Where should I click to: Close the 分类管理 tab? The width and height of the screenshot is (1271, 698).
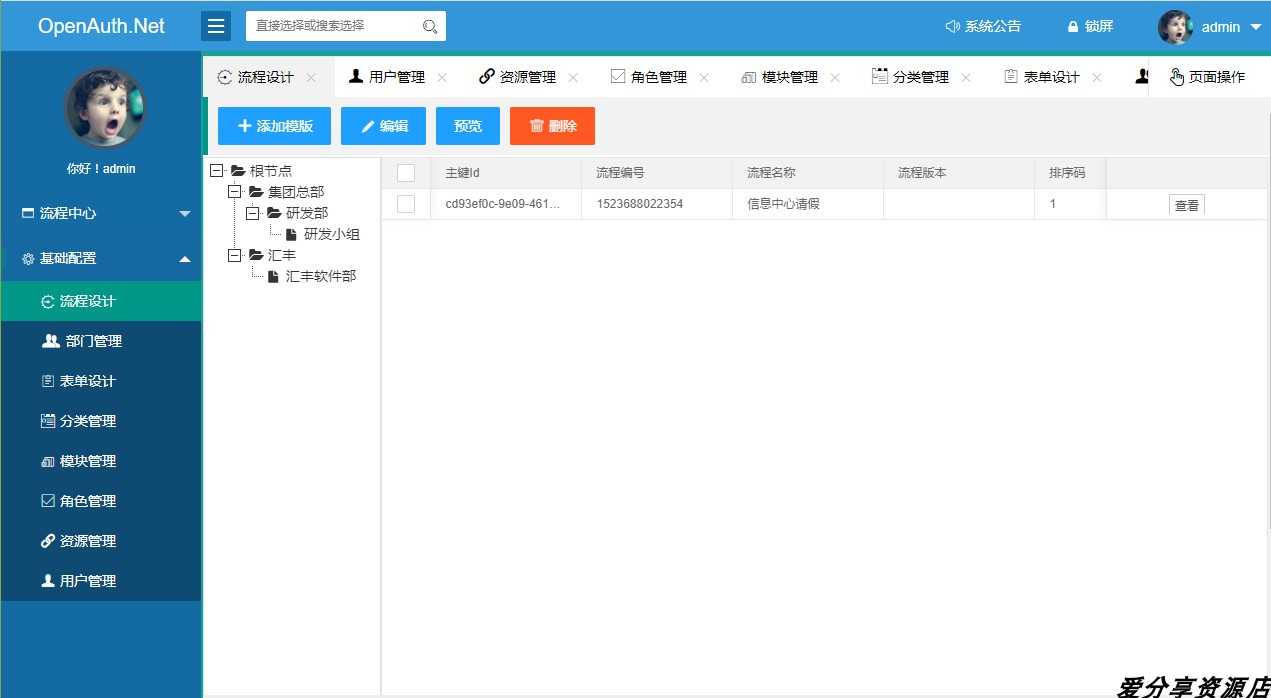click(966, 77)
